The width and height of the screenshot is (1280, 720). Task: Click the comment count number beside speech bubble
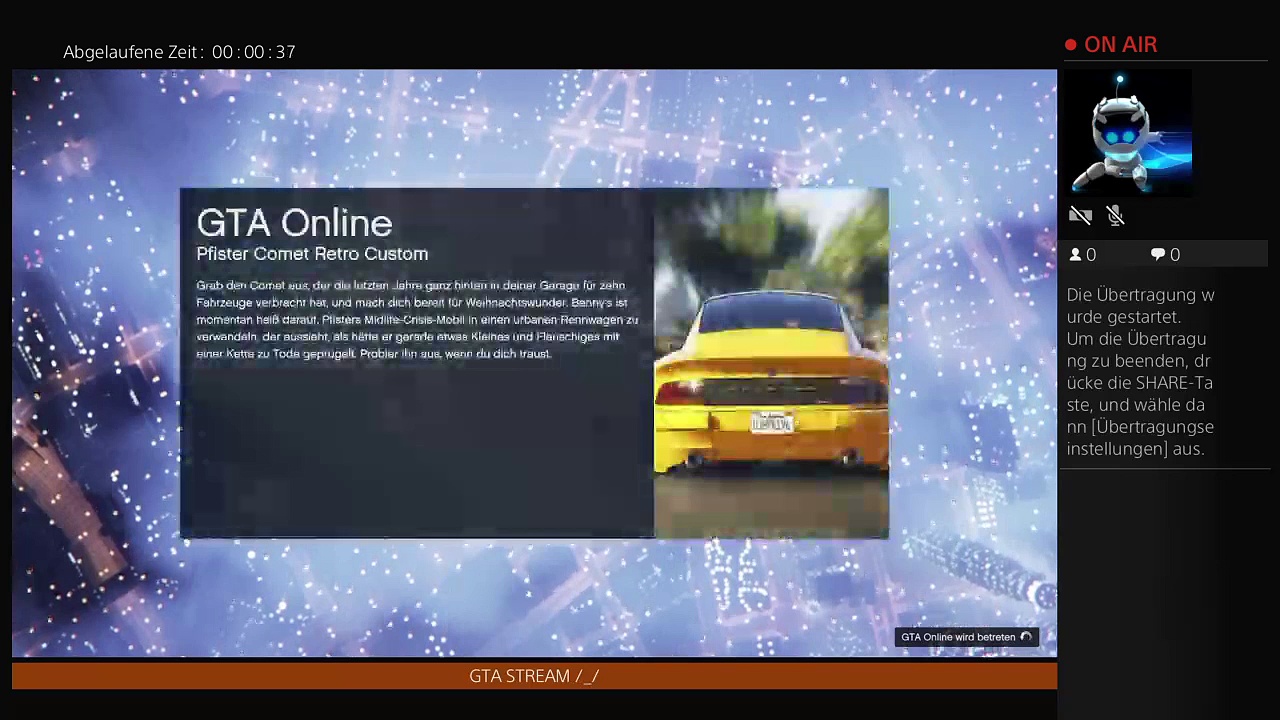(x=1175, y=255)
